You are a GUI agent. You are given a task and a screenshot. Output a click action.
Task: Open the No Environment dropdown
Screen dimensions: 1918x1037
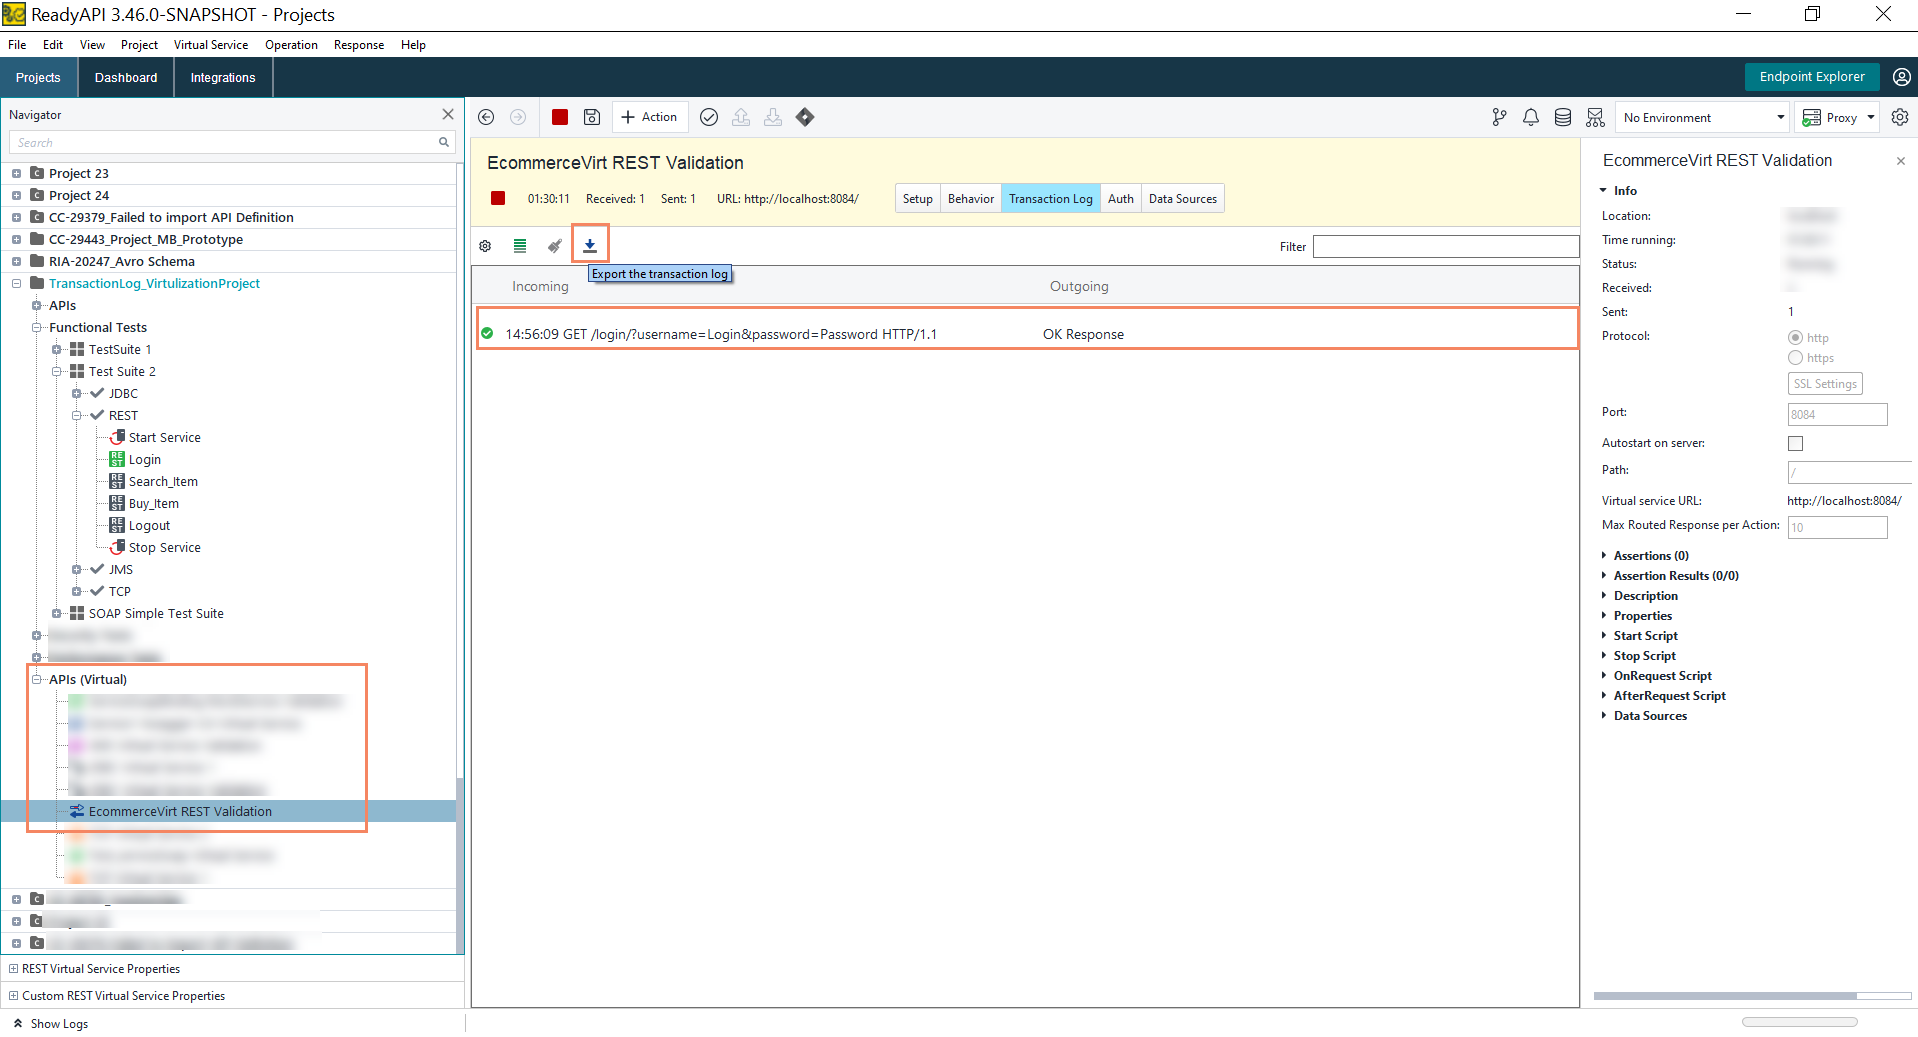tap(1703, 117)
